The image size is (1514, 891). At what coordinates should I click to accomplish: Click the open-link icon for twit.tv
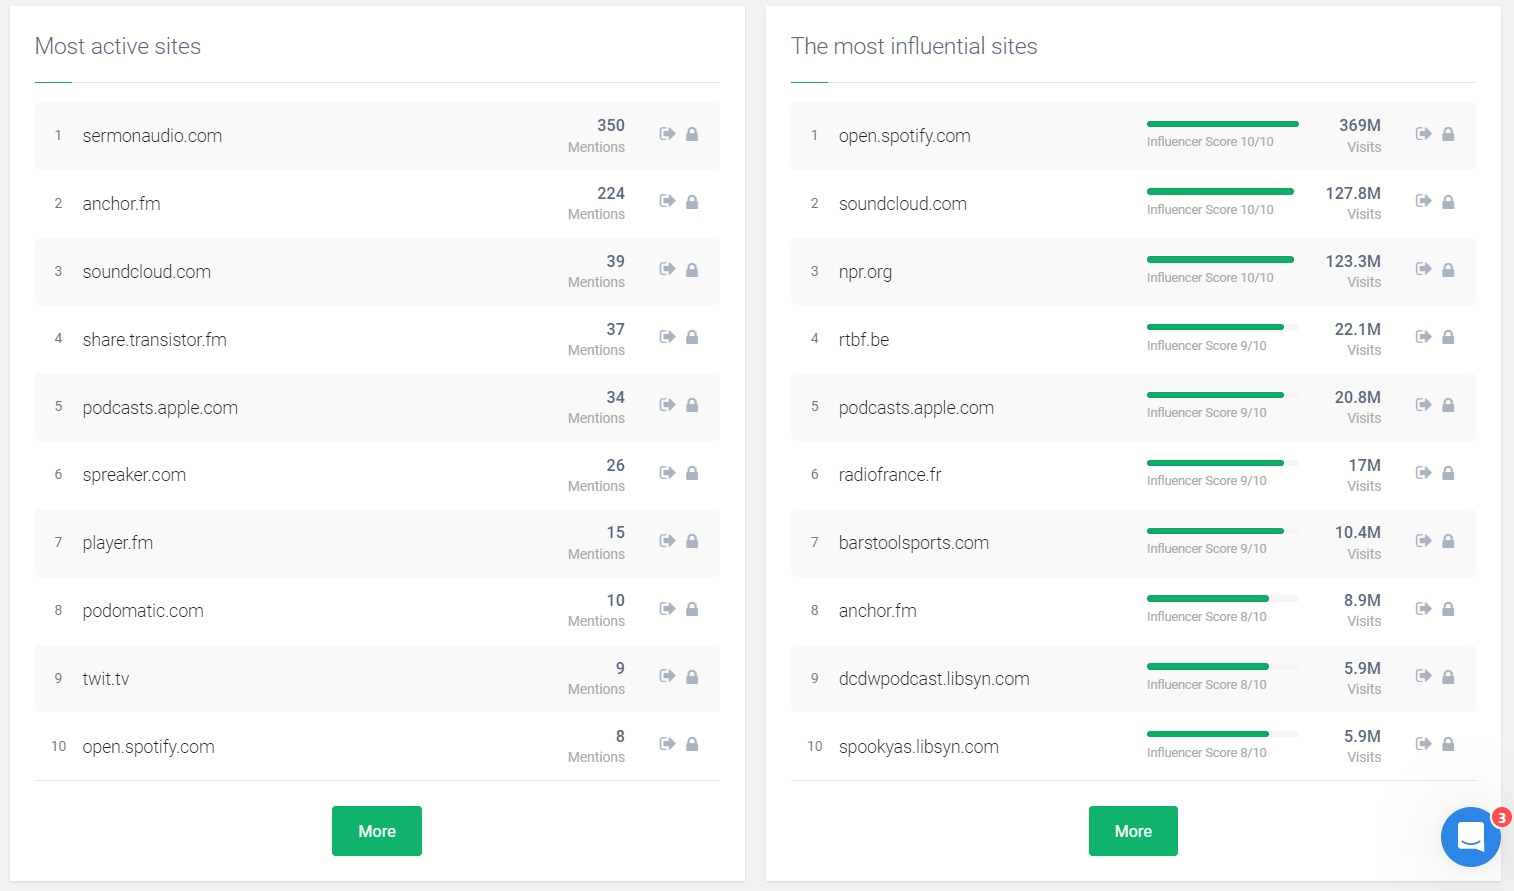pyautogui.click(x=667, y=676)
